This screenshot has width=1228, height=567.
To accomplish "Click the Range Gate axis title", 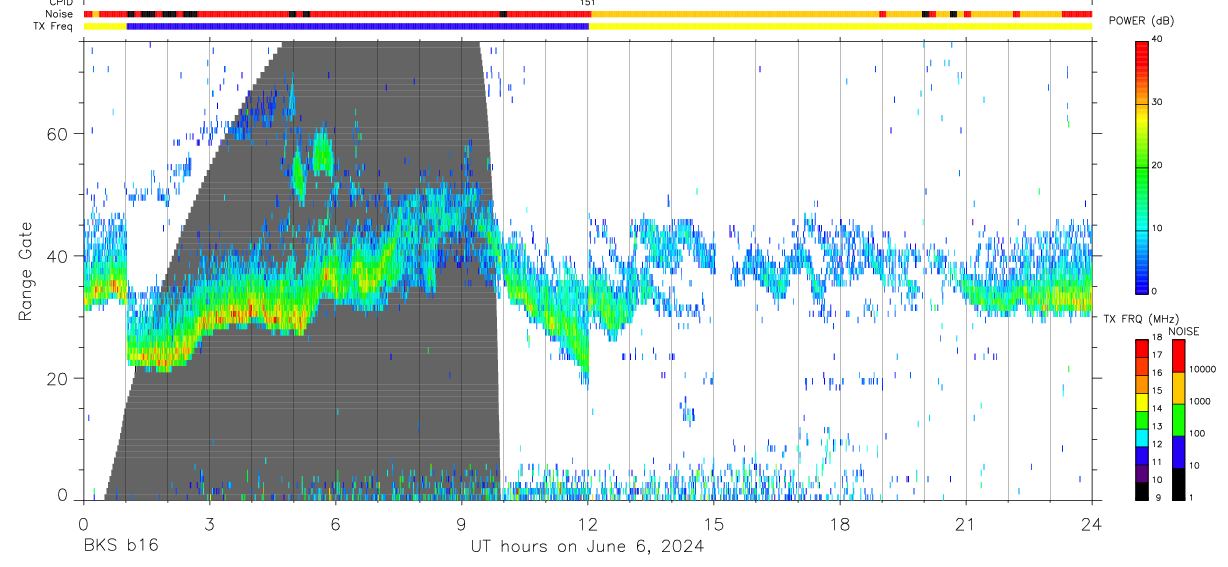I will click(x=26, y=271).
